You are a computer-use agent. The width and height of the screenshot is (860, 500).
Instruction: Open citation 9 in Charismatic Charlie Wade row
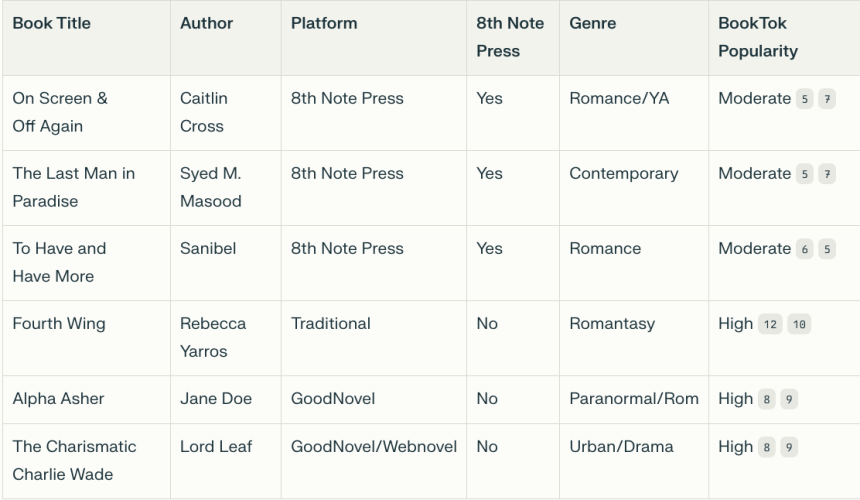click(789, 447)
